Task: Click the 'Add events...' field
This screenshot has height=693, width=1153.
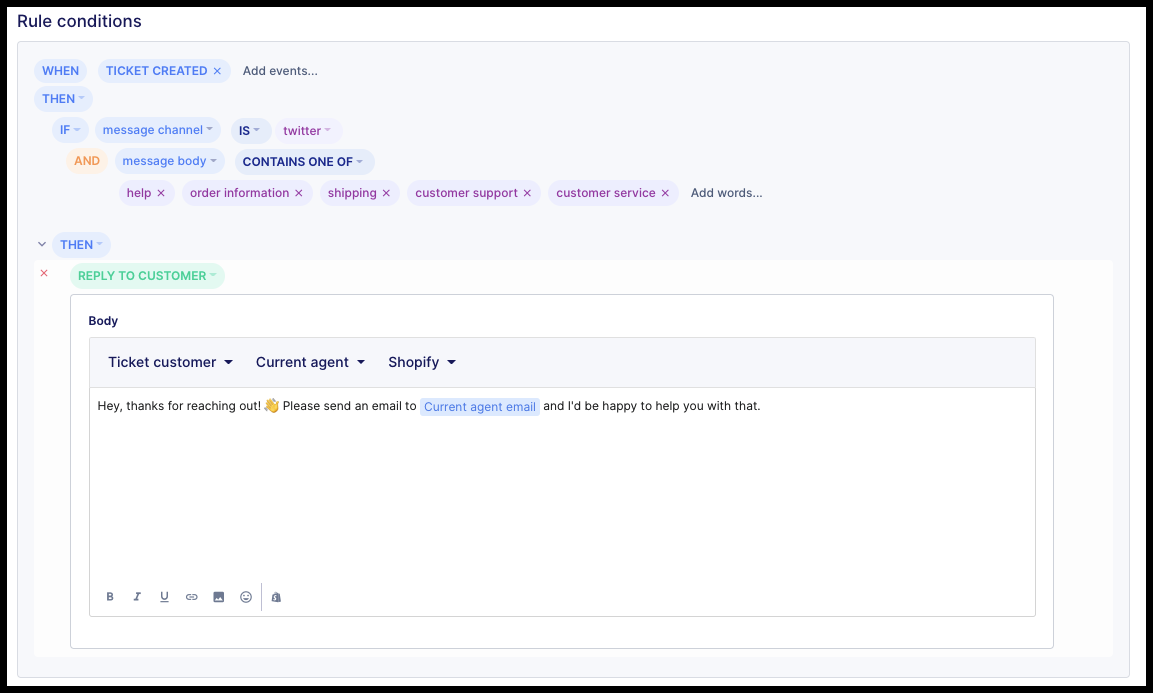Action: point(280,71)
